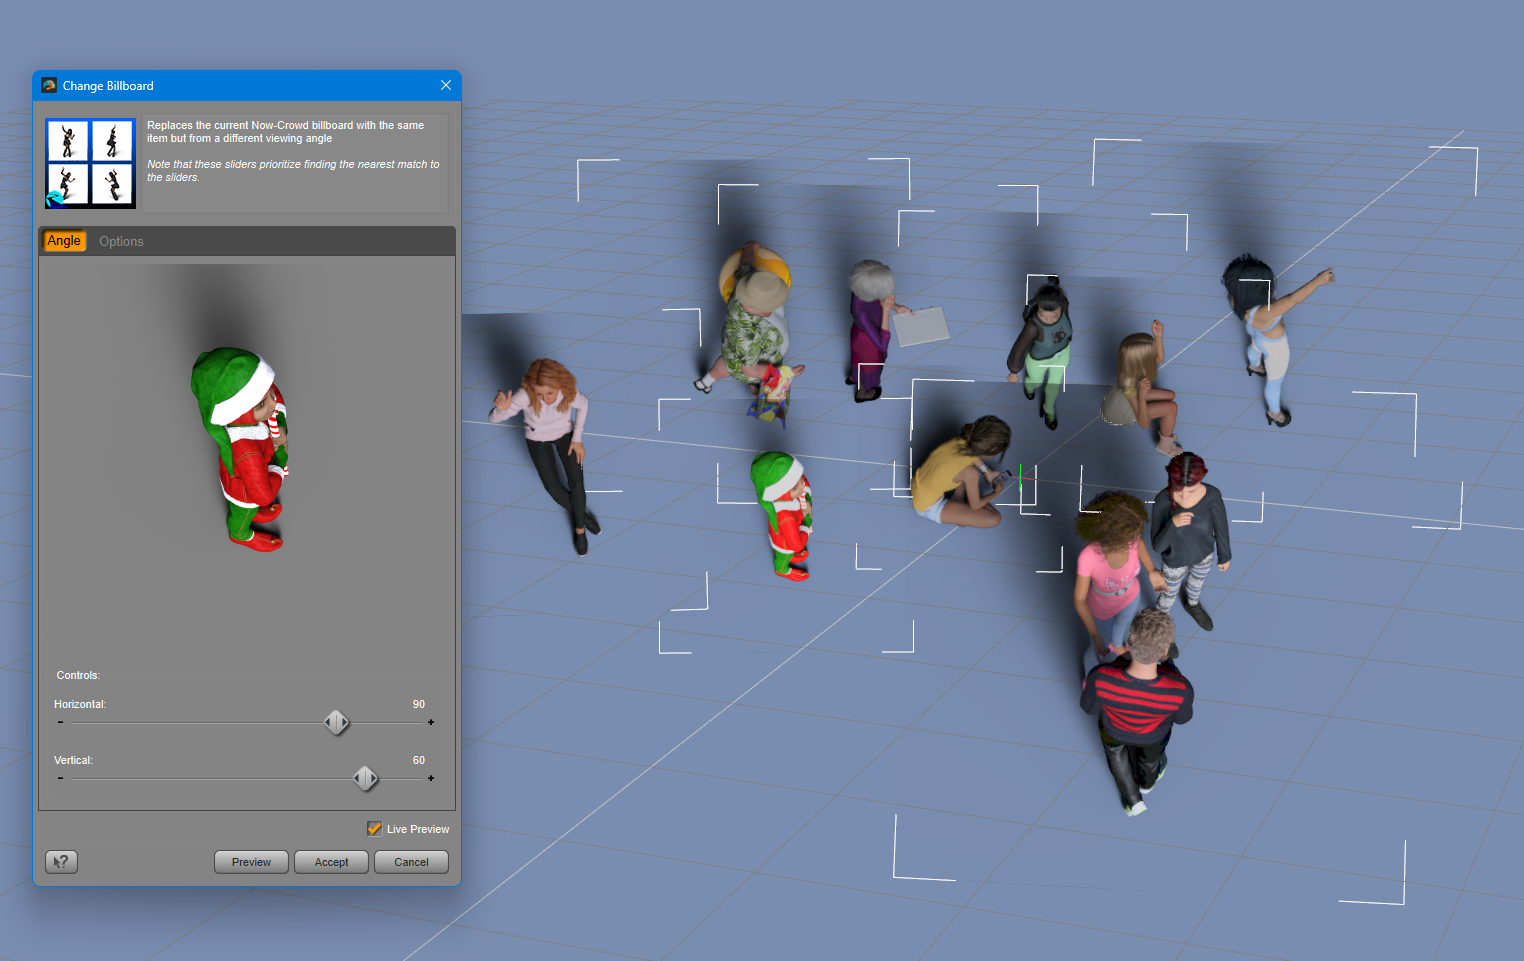Click the Horizontal value 90

(419, 704)
